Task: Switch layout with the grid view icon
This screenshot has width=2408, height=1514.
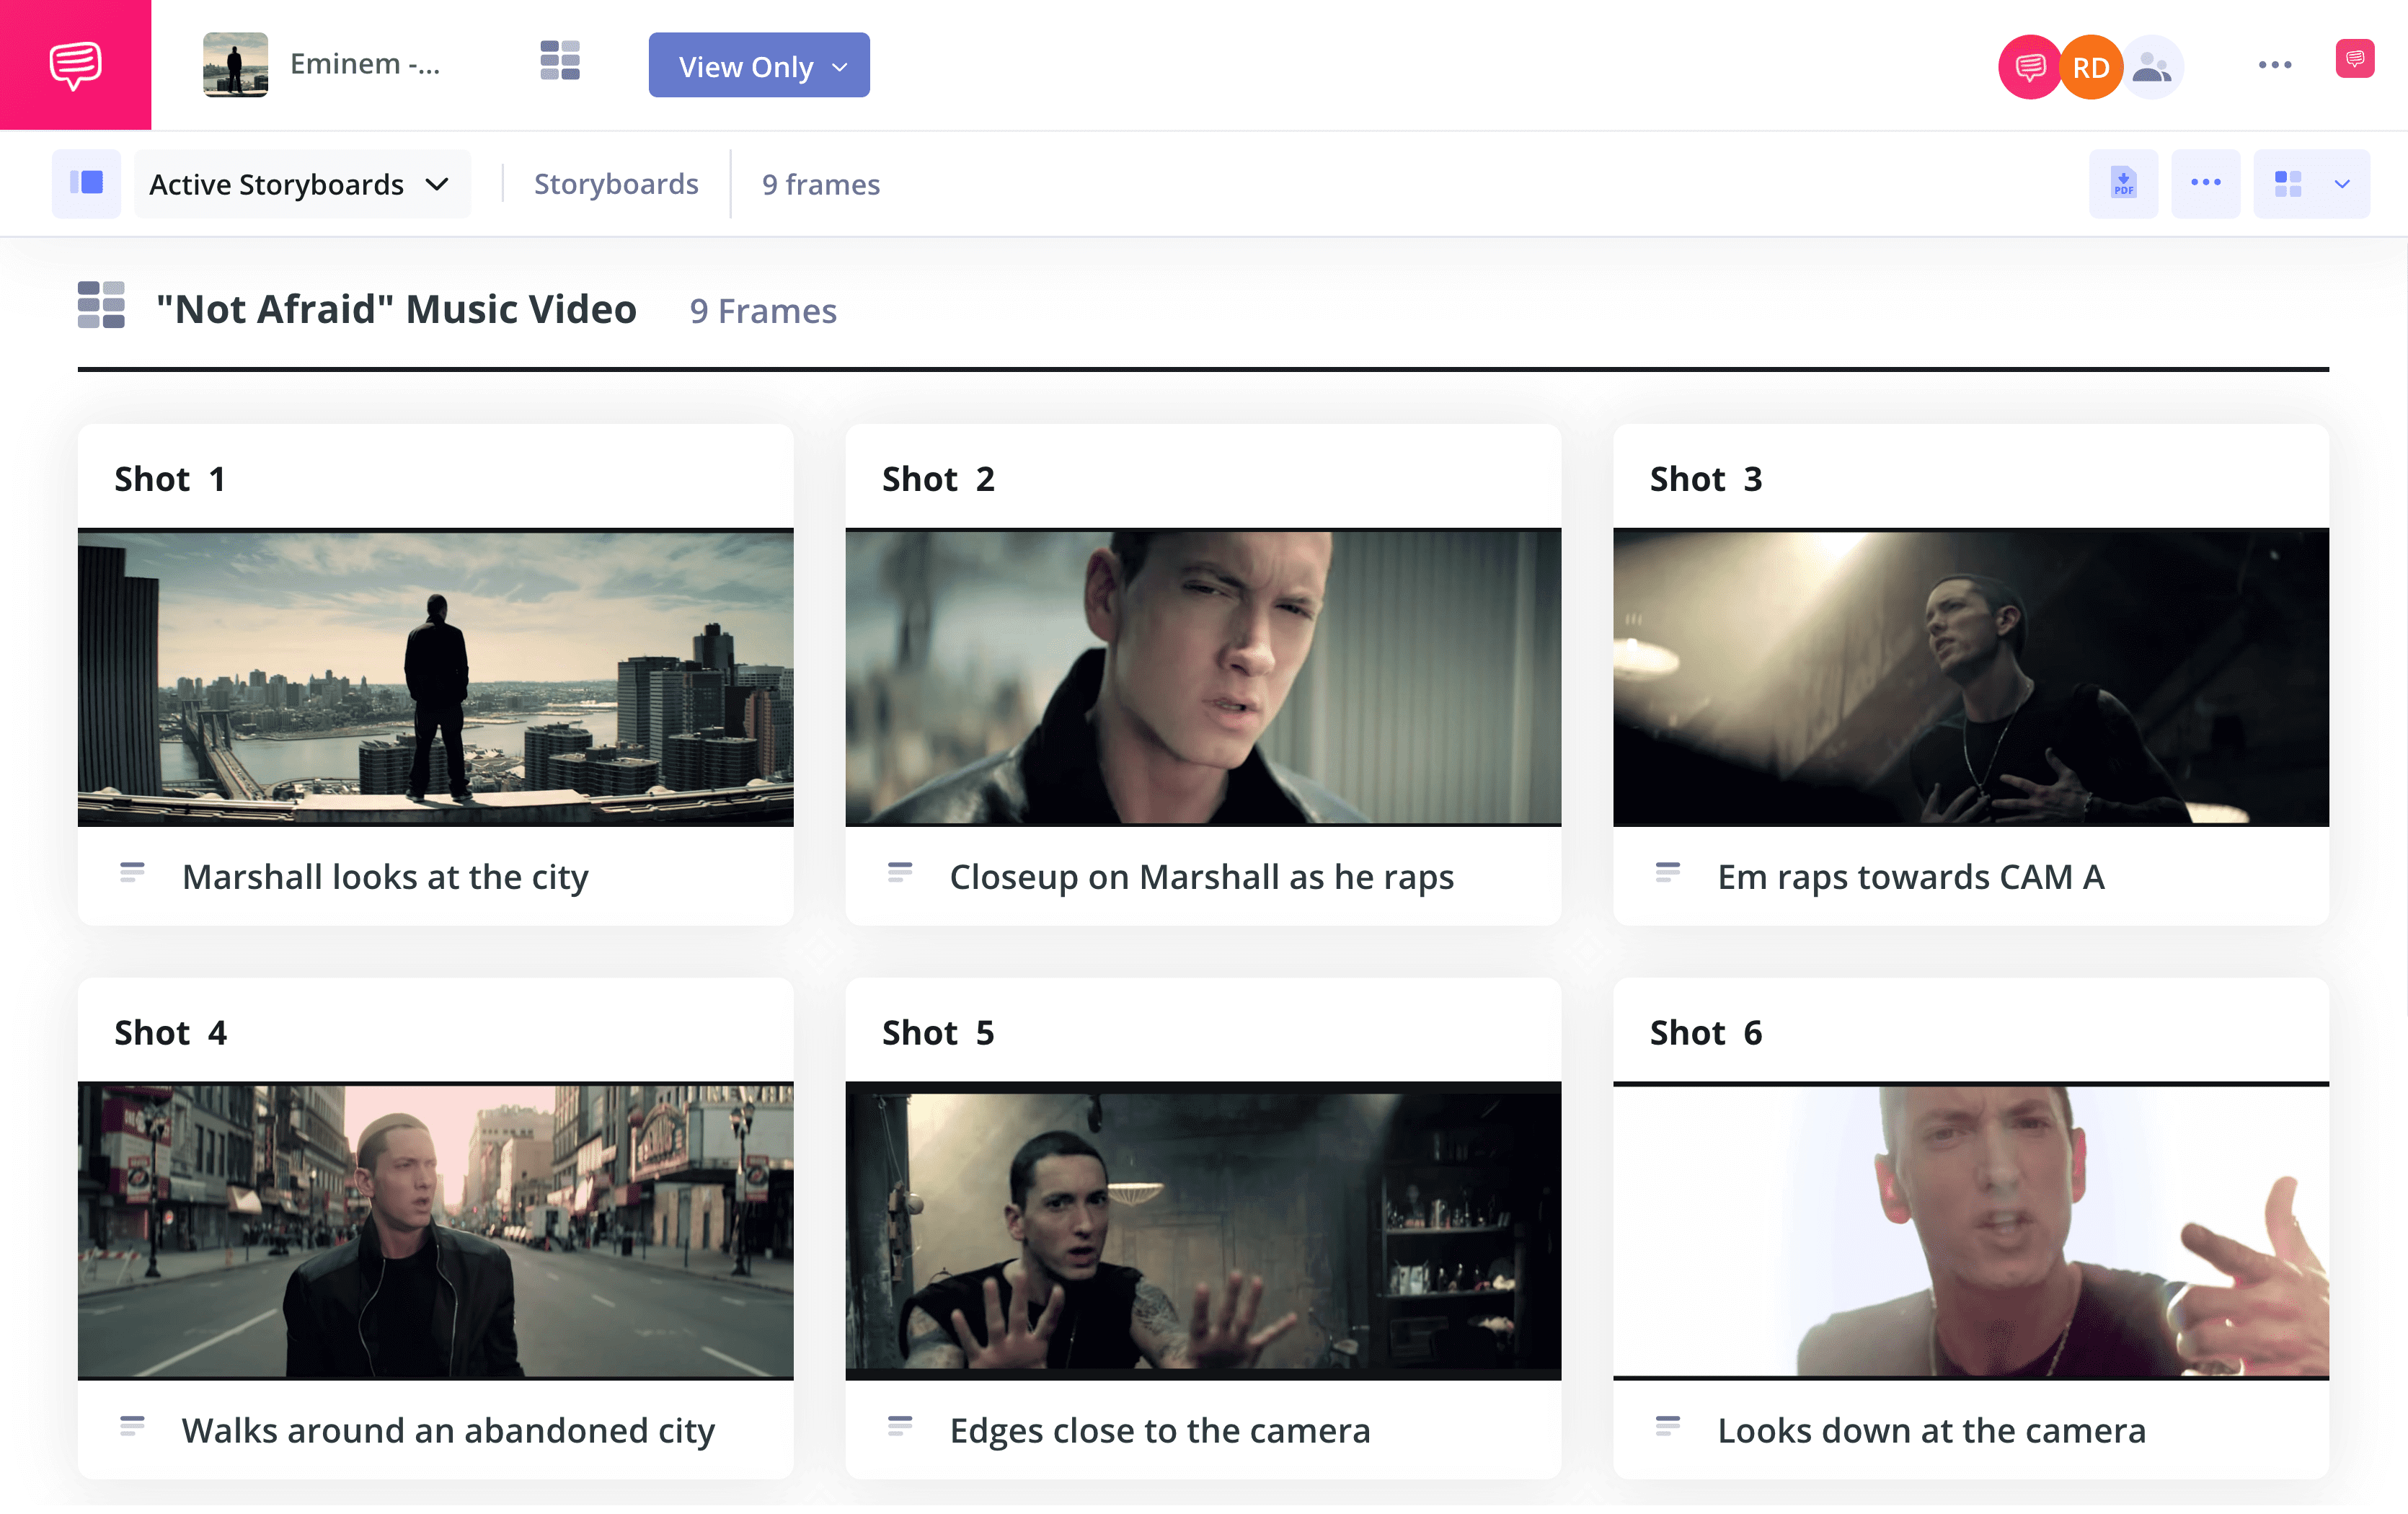Action: [x=2288, y=184]
